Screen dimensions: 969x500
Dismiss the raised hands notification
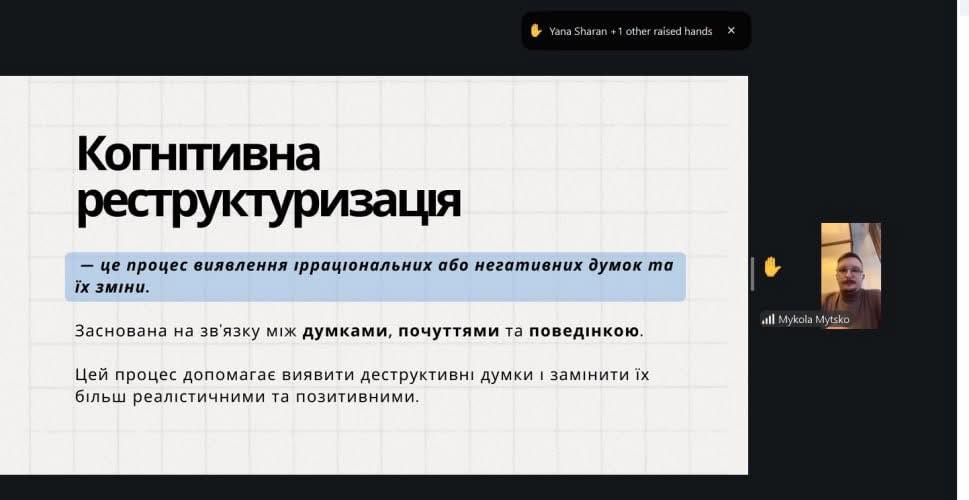tap(731, 31)
